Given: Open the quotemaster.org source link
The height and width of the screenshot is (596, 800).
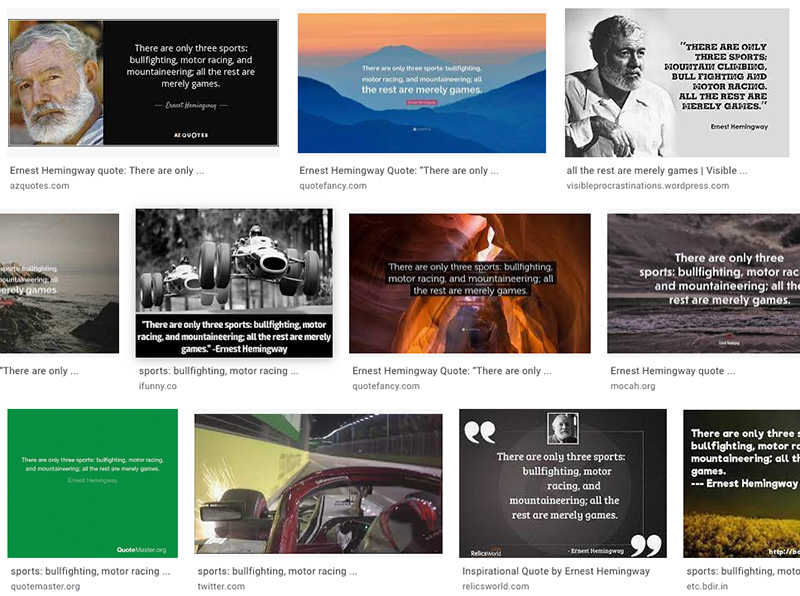Looking at the screenshot, I should [x=45, y=586].
